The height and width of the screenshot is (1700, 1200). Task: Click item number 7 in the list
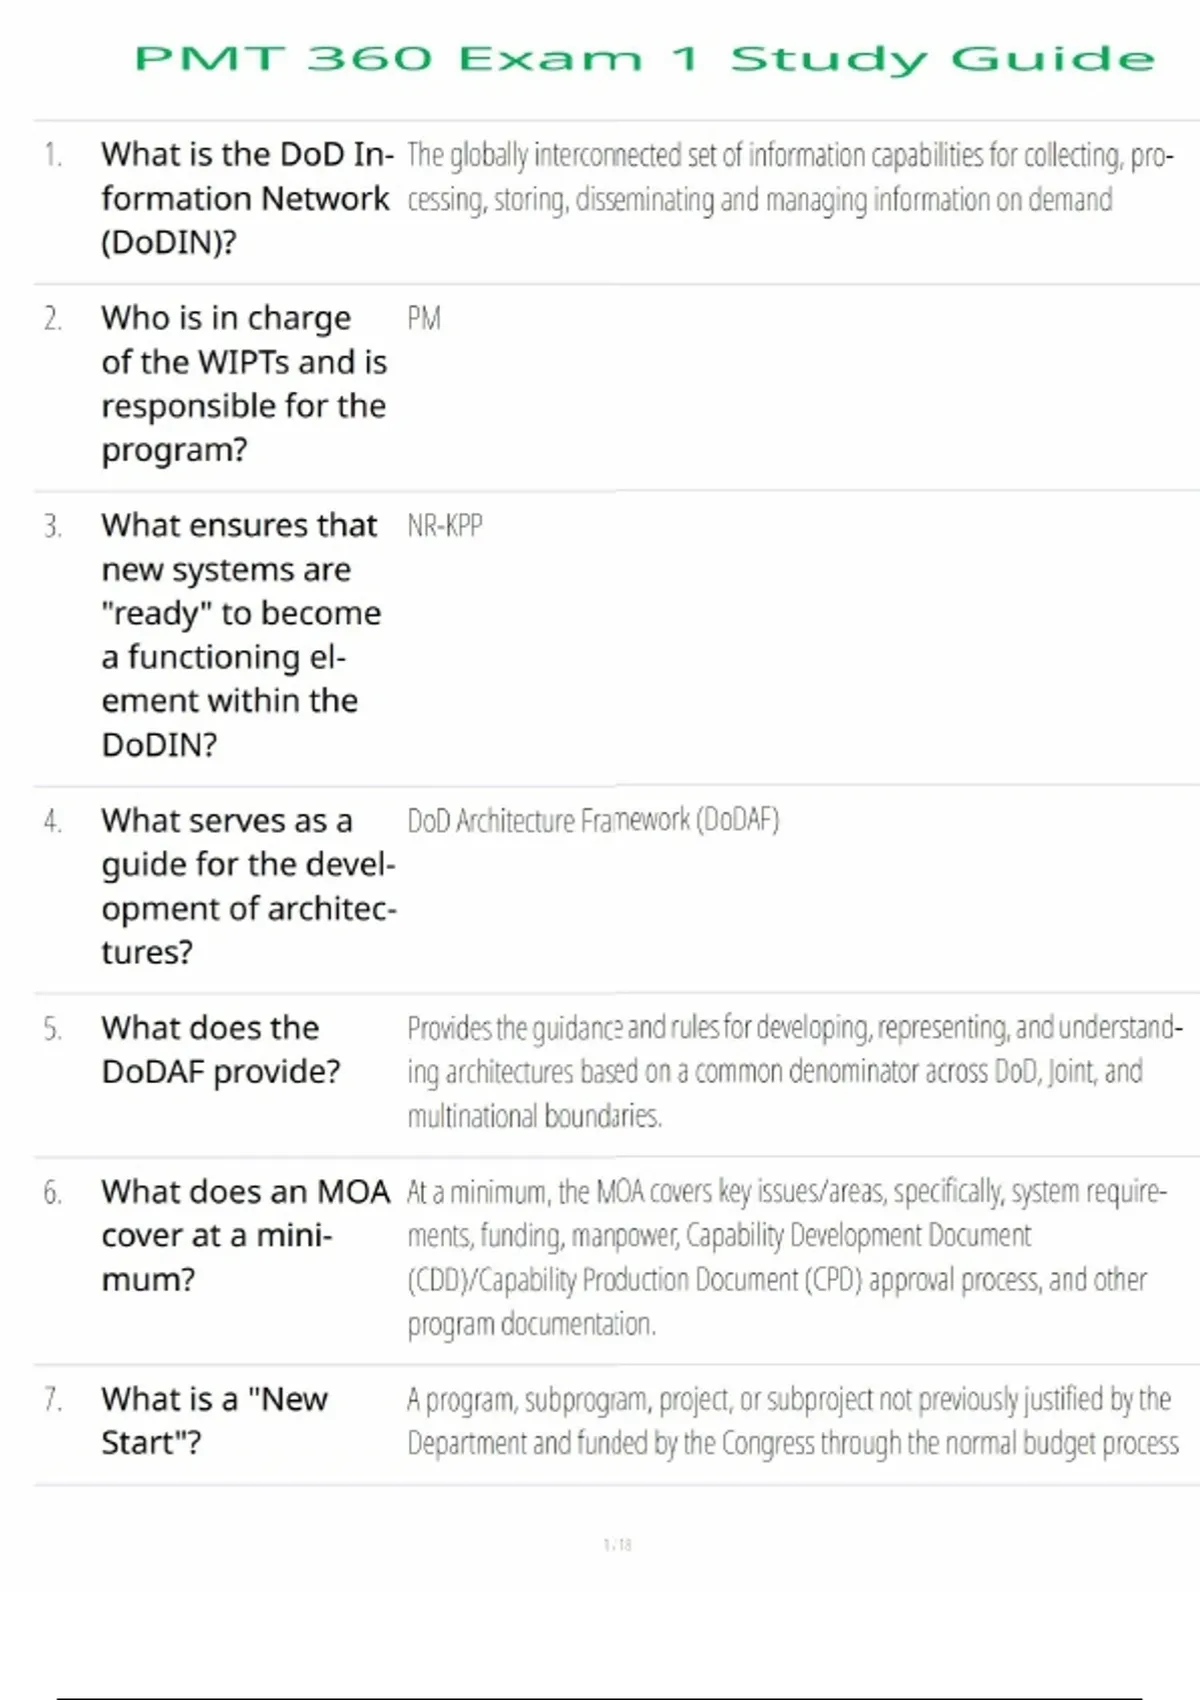(x=53, y=1400)
